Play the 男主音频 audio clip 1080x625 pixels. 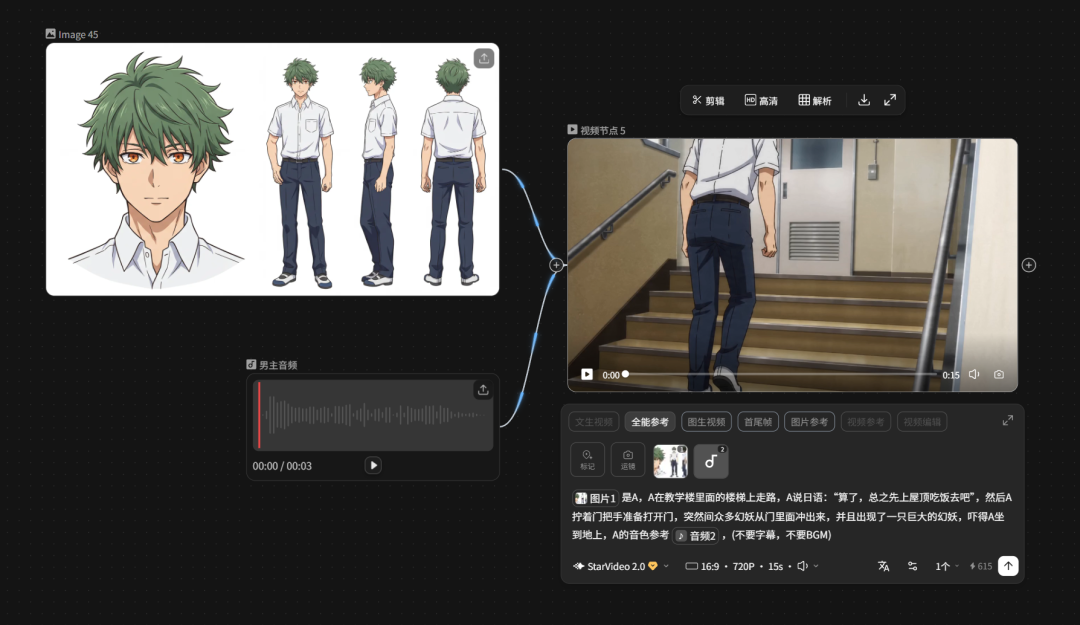click(373, 465)
